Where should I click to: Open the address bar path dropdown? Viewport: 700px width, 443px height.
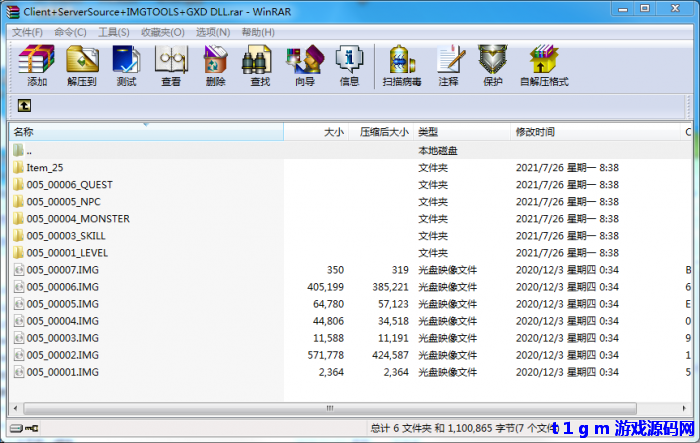684,105
